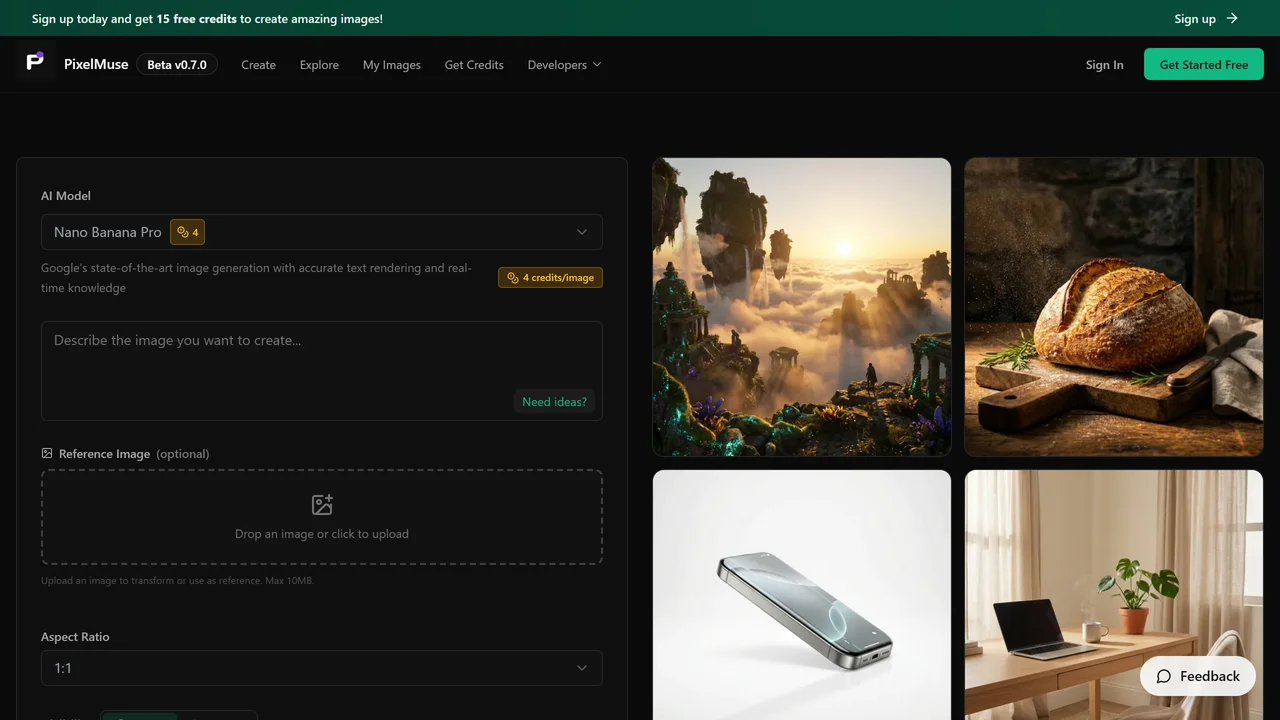Open the tilted smartphone image

click(802, 595)
